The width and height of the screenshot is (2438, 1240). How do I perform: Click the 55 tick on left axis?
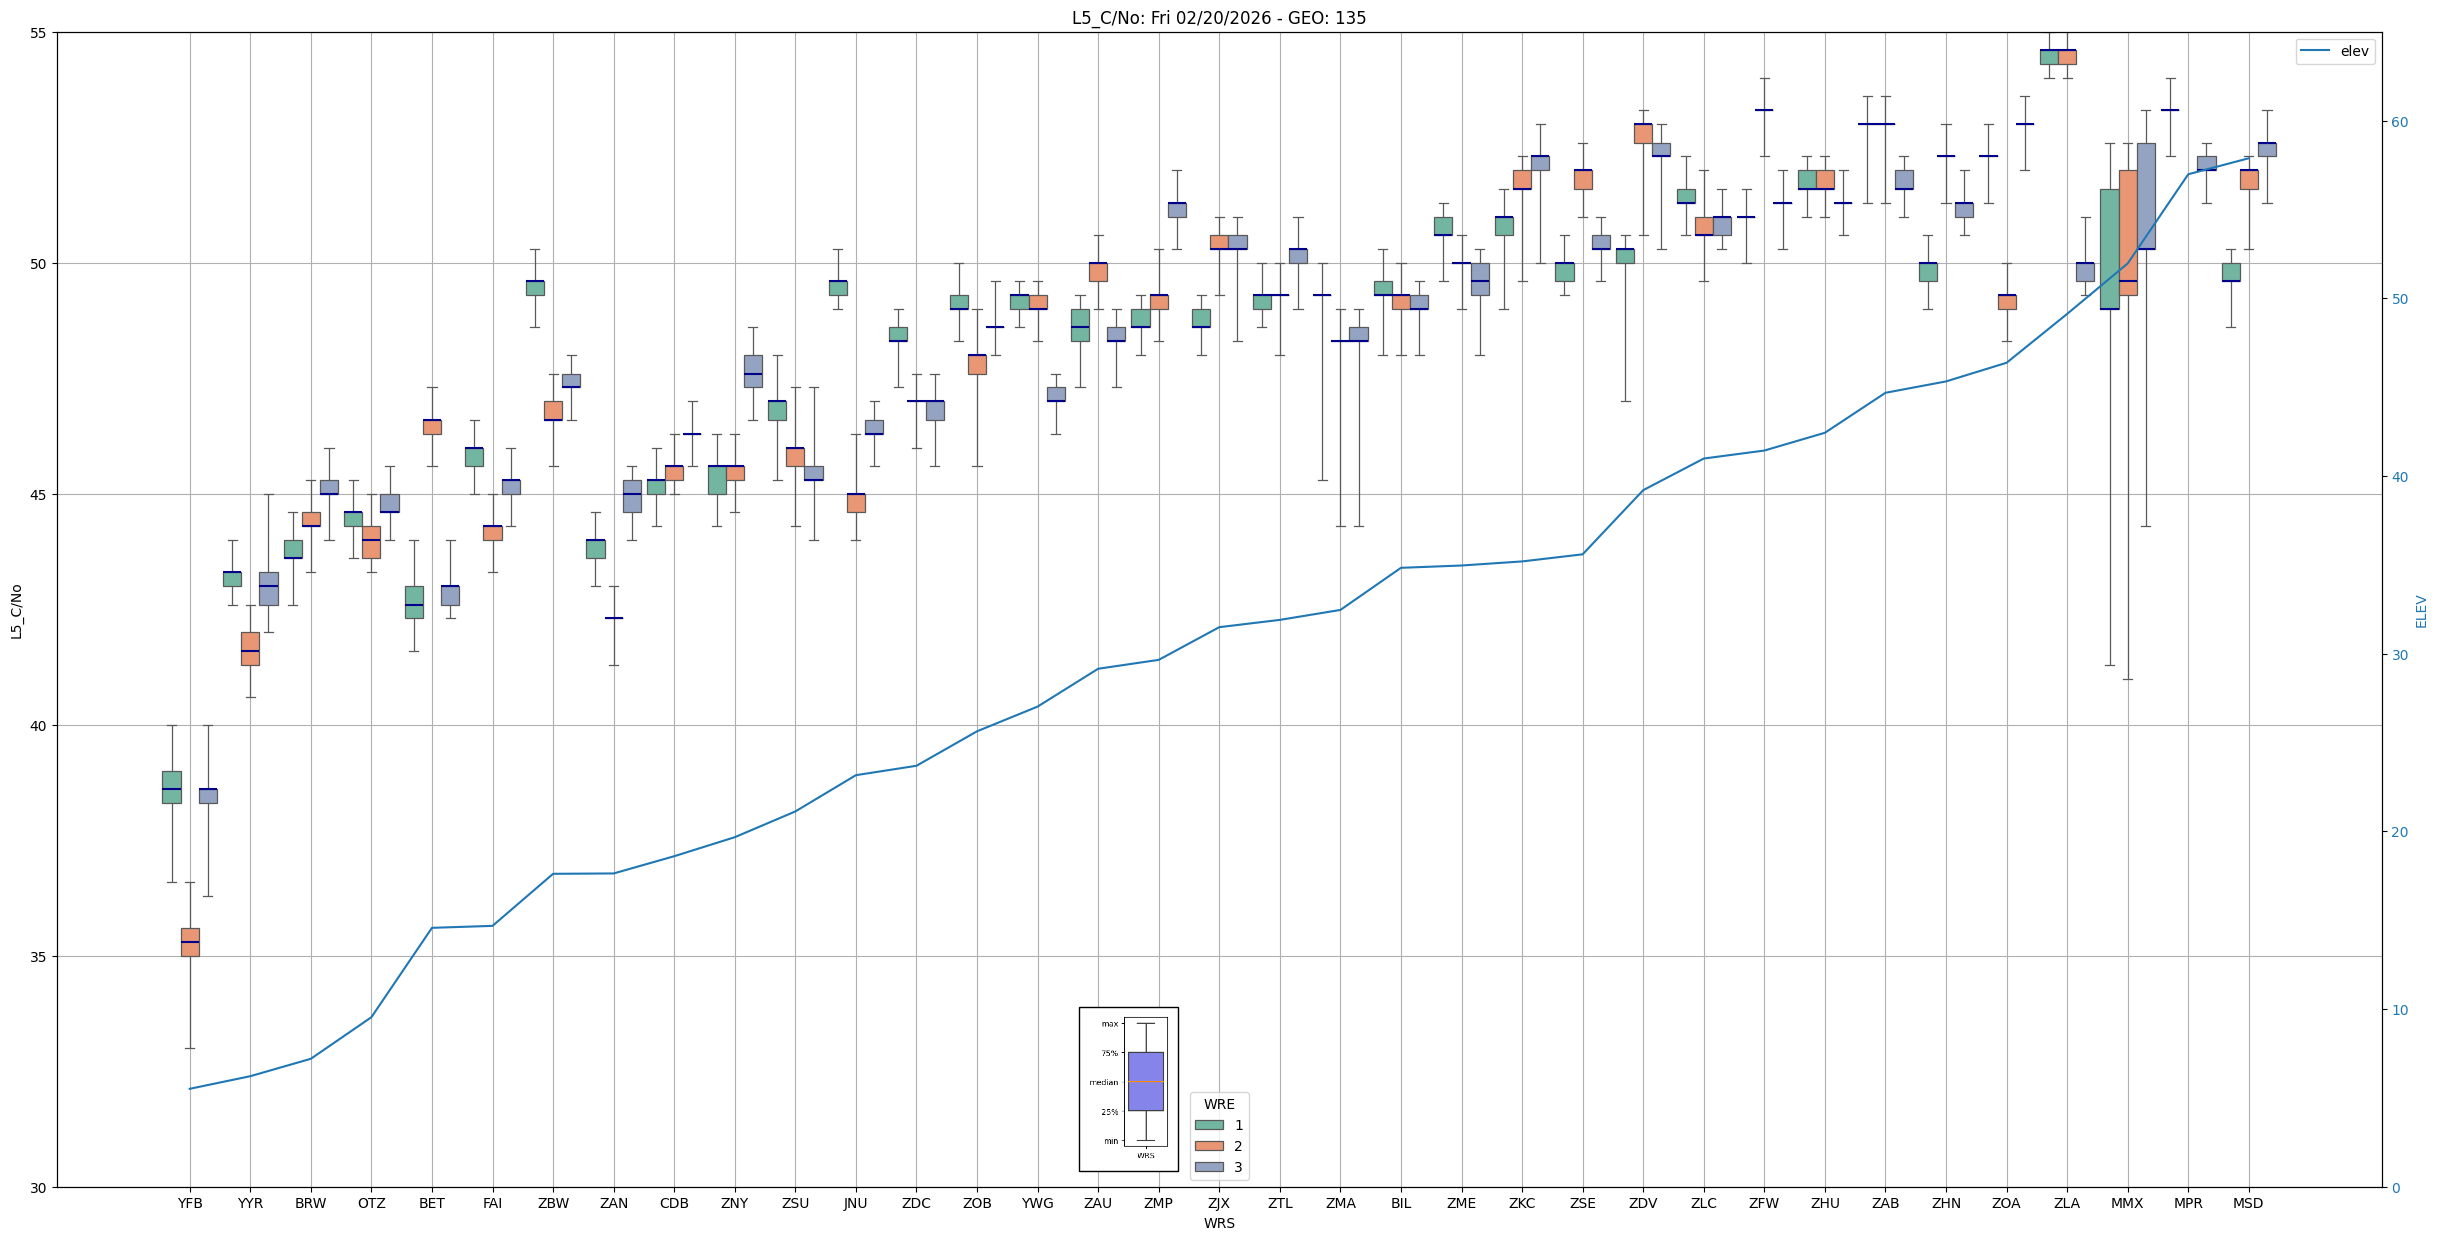pyautogui.click(x=39, y=33)
